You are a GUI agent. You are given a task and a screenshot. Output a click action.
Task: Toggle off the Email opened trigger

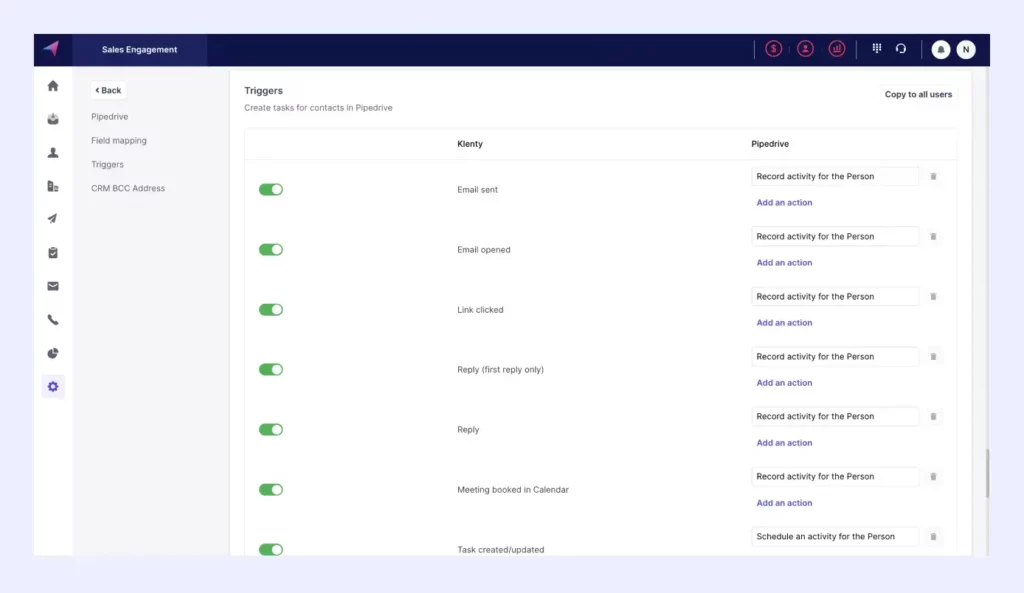coord(270,249)
